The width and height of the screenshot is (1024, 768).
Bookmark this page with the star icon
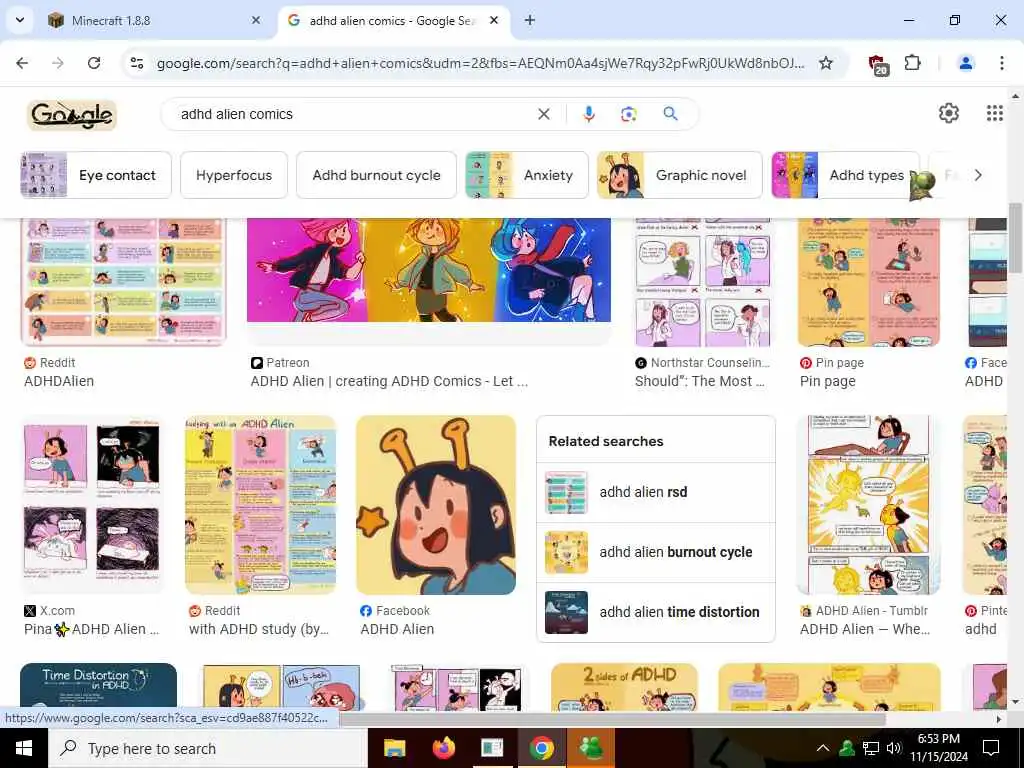(825, 63)
